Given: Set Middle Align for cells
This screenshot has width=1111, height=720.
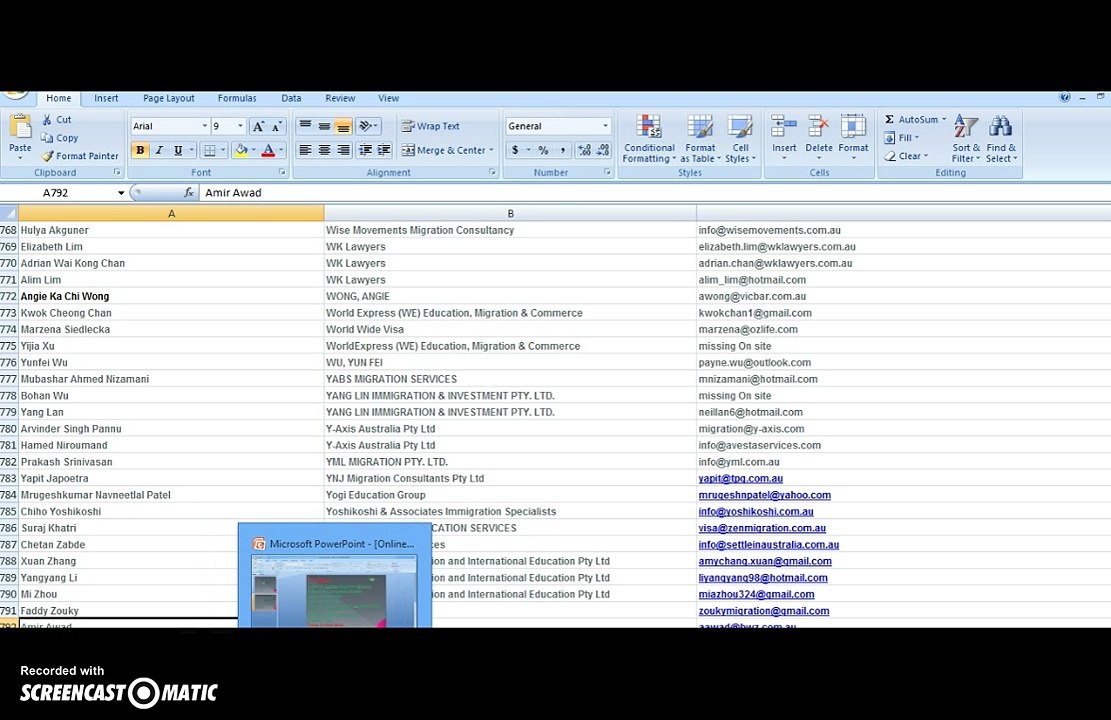Looking at the screenshot, I should pyautogui.click(x=325, y=126).
